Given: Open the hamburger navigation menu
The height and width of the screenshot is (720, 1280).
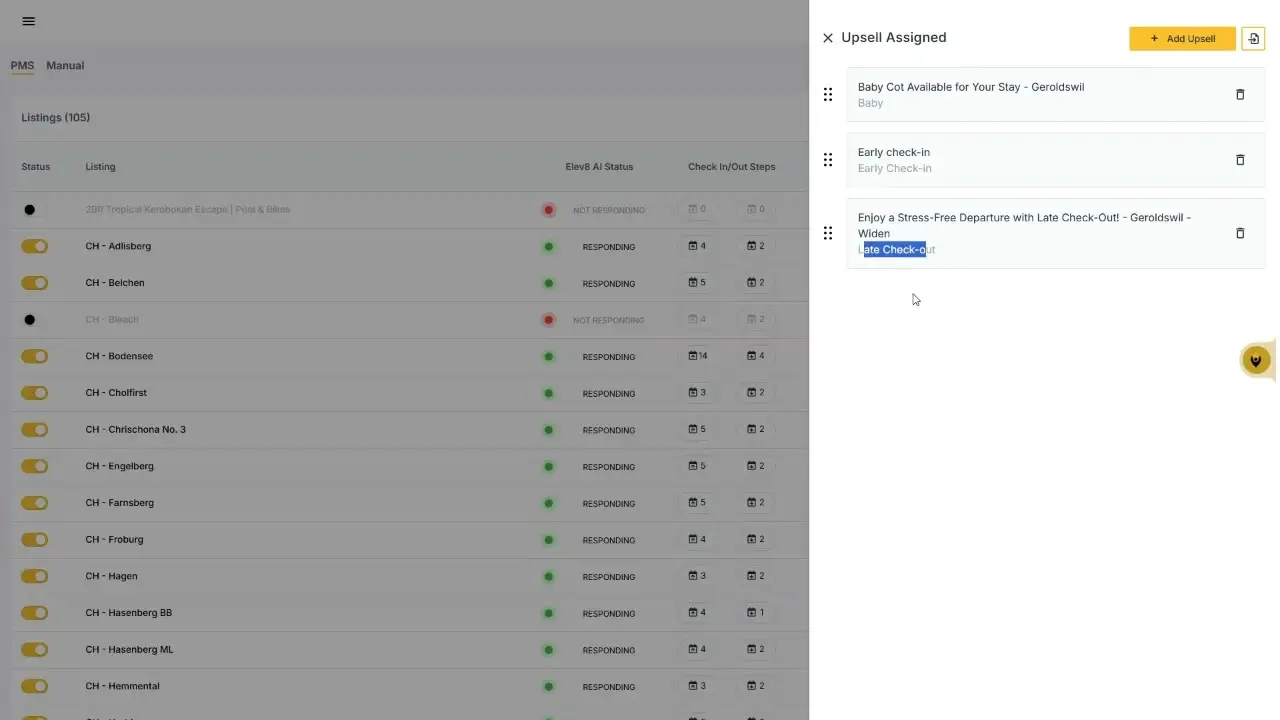Looking at the screenshot, I should click(28, 21).
